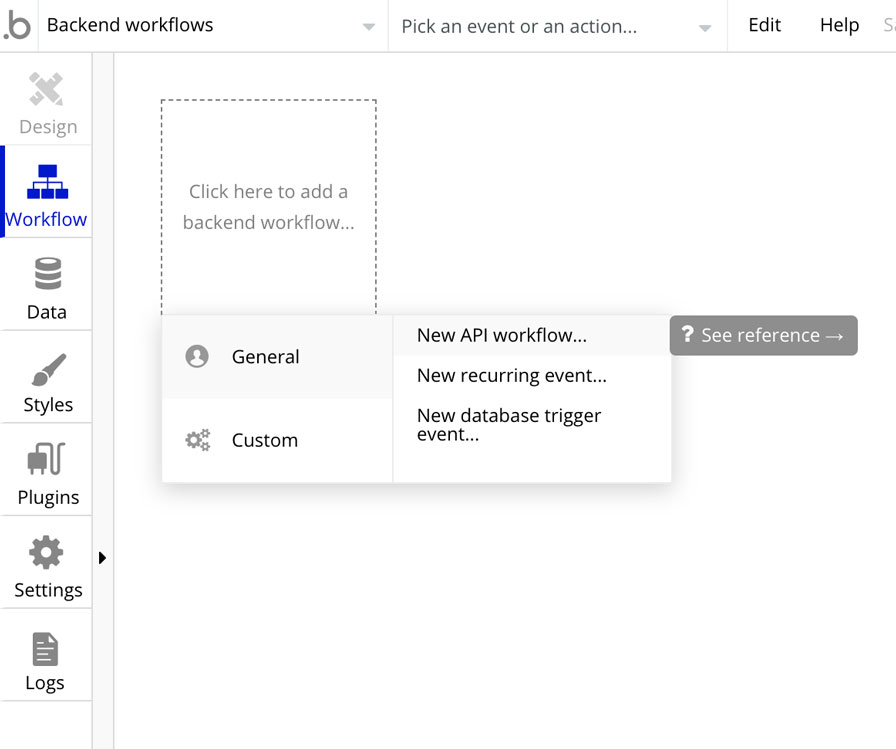Viewport: 896px width, 749px height.
Task: Open the Help menu
Action: click(839, 26)
